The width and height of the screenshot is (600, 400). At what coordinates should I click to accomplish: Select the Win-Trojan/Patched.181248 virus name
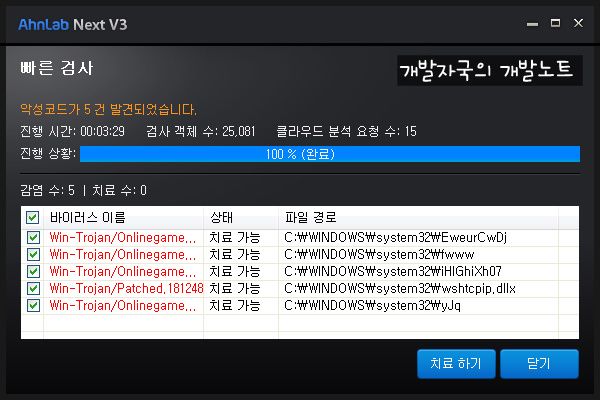pyautogui.click(x=126, y=288)
